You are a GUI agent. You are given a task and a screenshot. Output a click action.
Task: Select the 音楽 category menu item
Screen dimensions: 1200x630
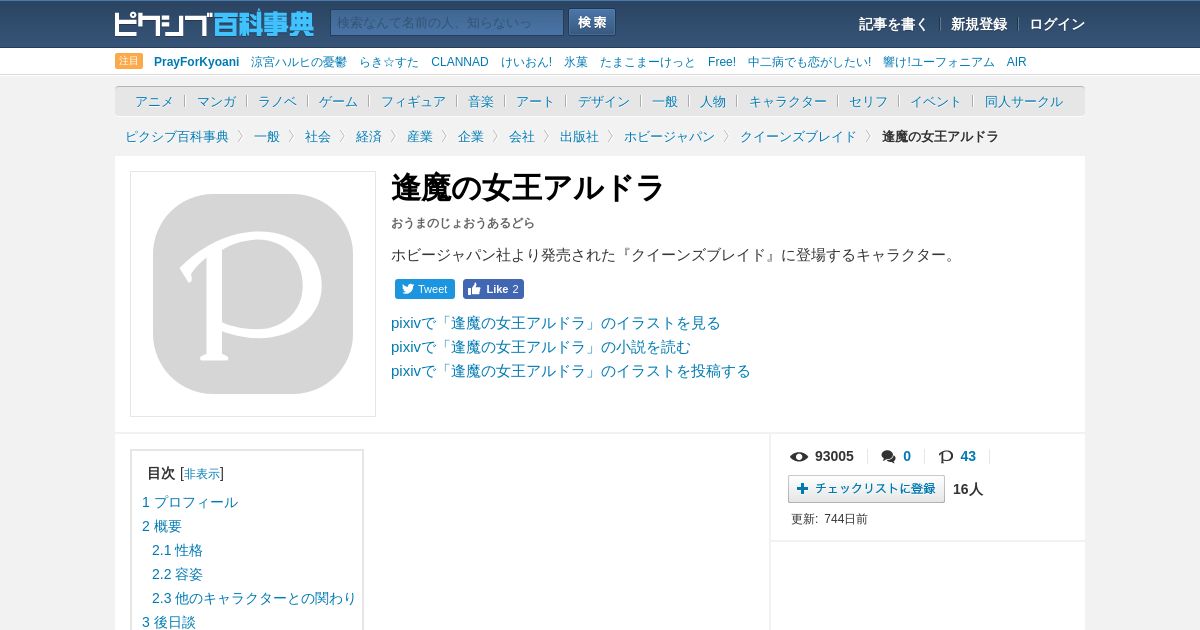click(481, 101)
